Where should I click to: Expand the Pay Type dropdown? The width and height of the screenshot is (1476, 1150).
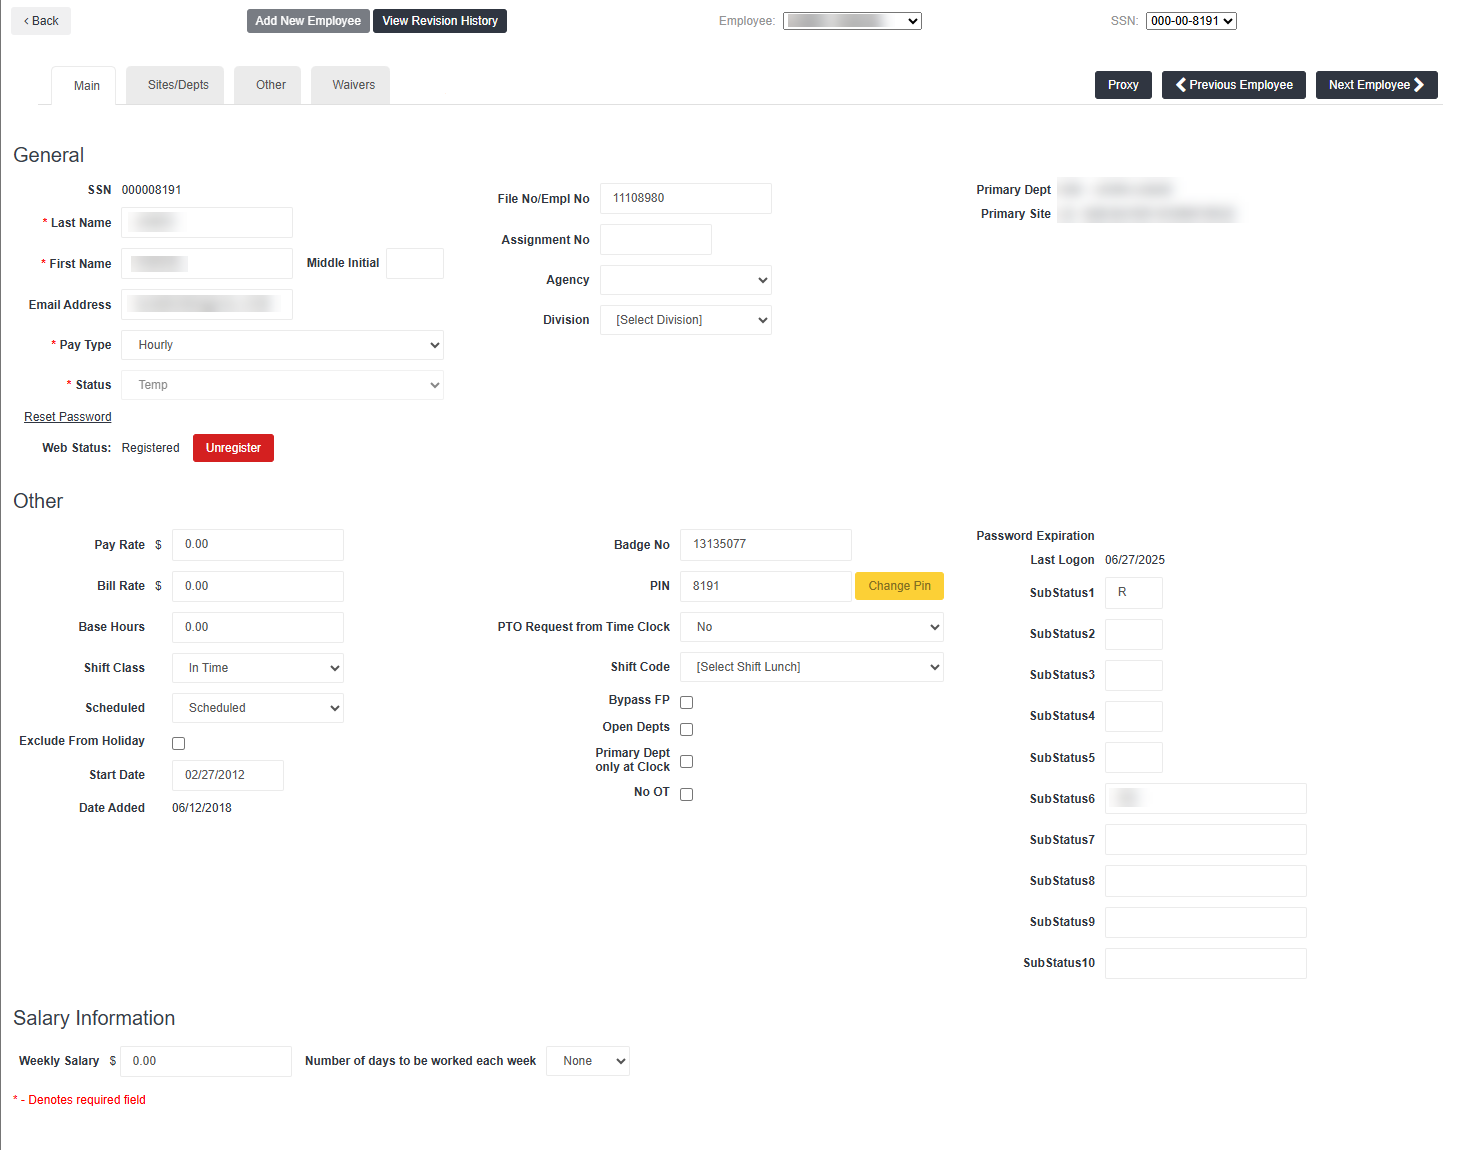282,345
